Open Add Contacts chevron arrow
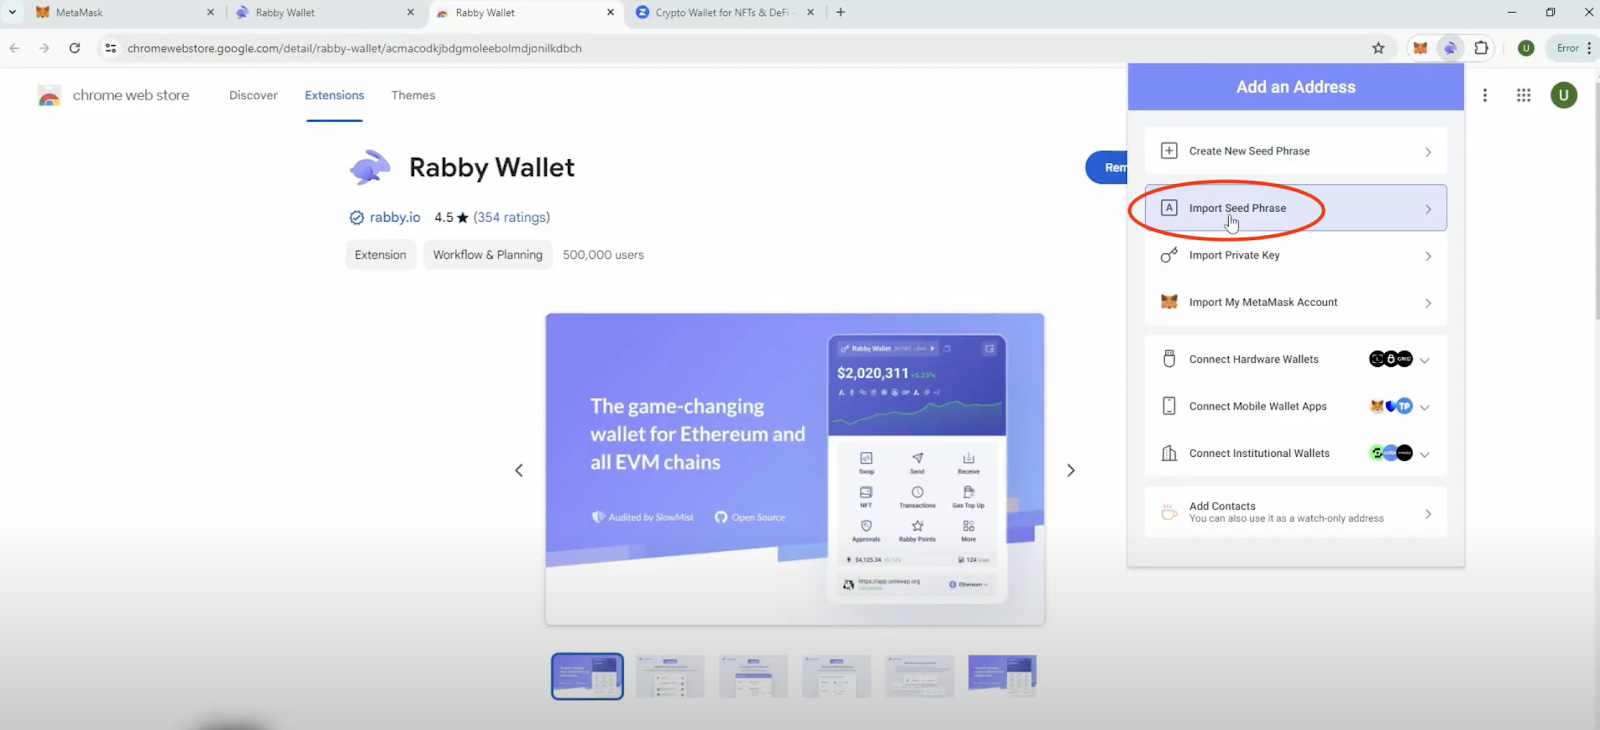The width and height of the screenshot is (1600, 730). [1428, 514]
